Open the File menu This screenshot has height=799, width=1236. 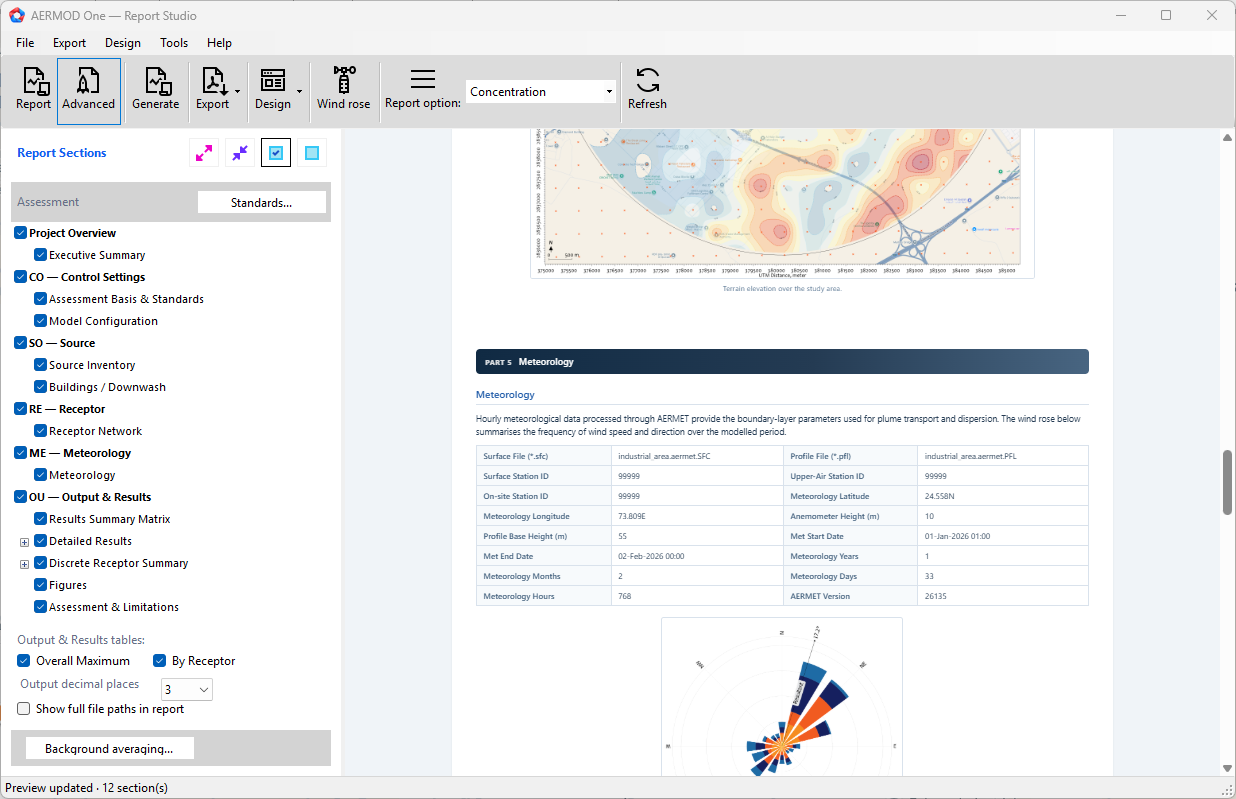tap(25, 43)
